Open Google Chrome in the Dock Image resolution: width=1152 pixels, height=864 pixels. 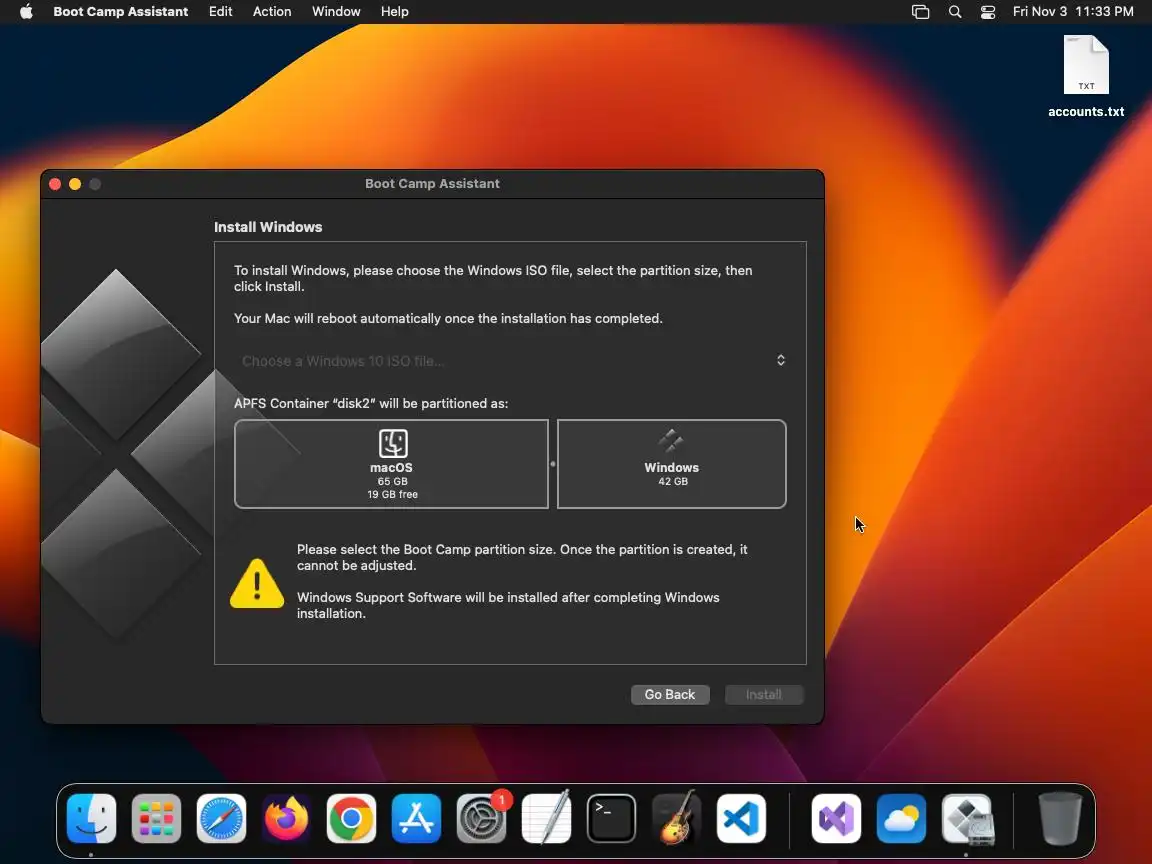(351, 818)
